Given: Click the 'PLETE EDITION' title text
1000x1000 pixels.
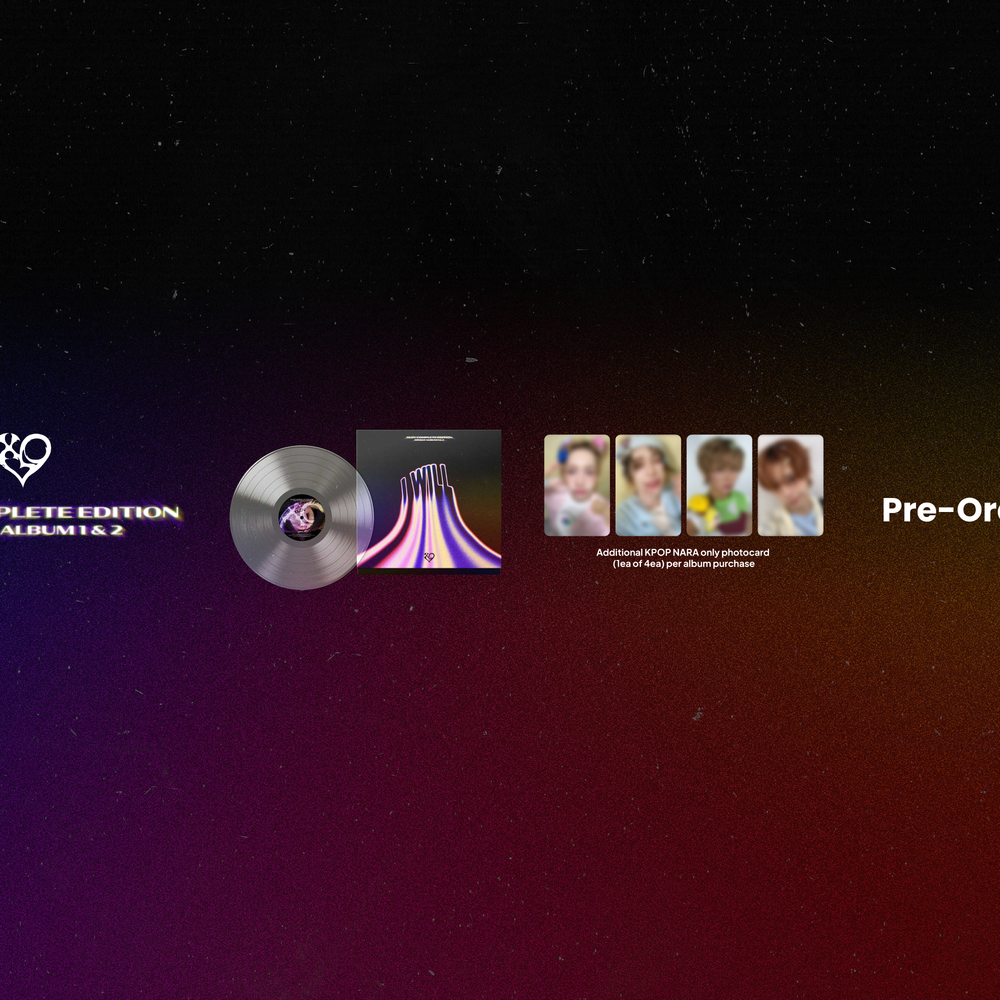Looking at the screenshot, I should pyautogui.click(x=90, y=512).
